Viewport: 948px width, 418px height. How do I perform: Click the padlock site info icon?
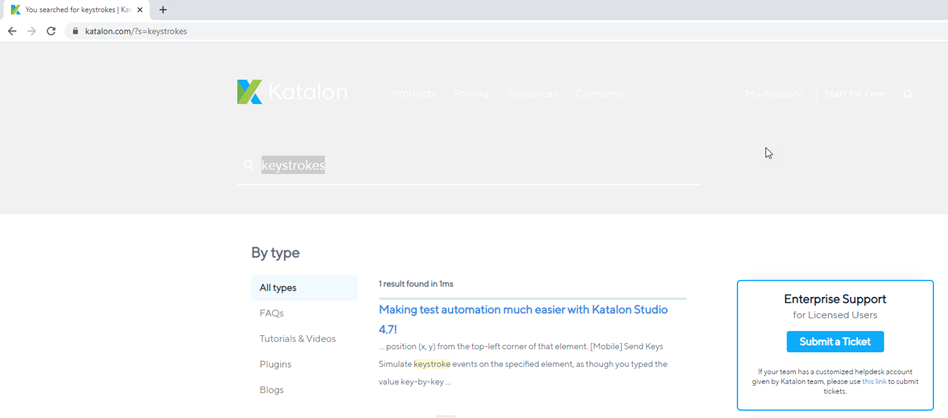[x=76, y=31]
